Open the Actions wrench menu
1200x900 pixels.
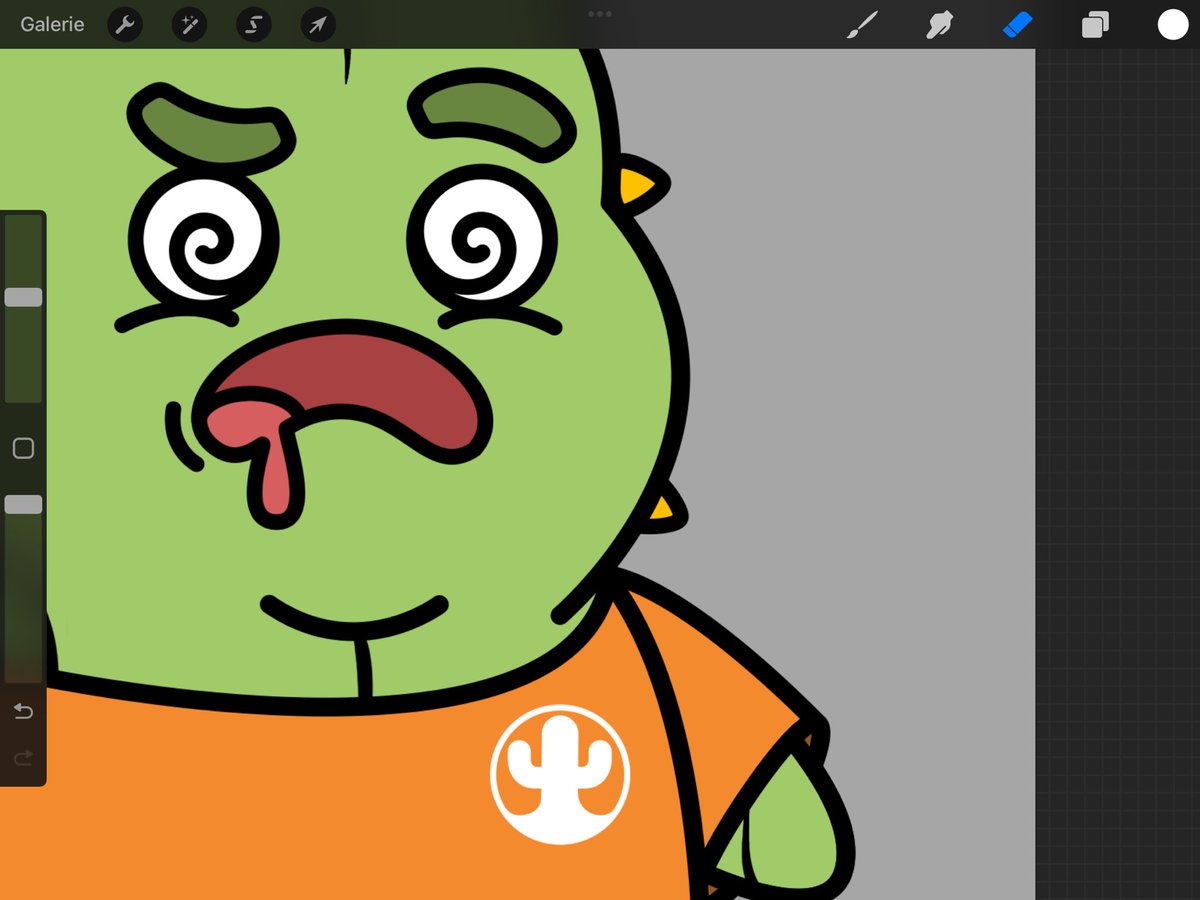[x=125, y=25]
